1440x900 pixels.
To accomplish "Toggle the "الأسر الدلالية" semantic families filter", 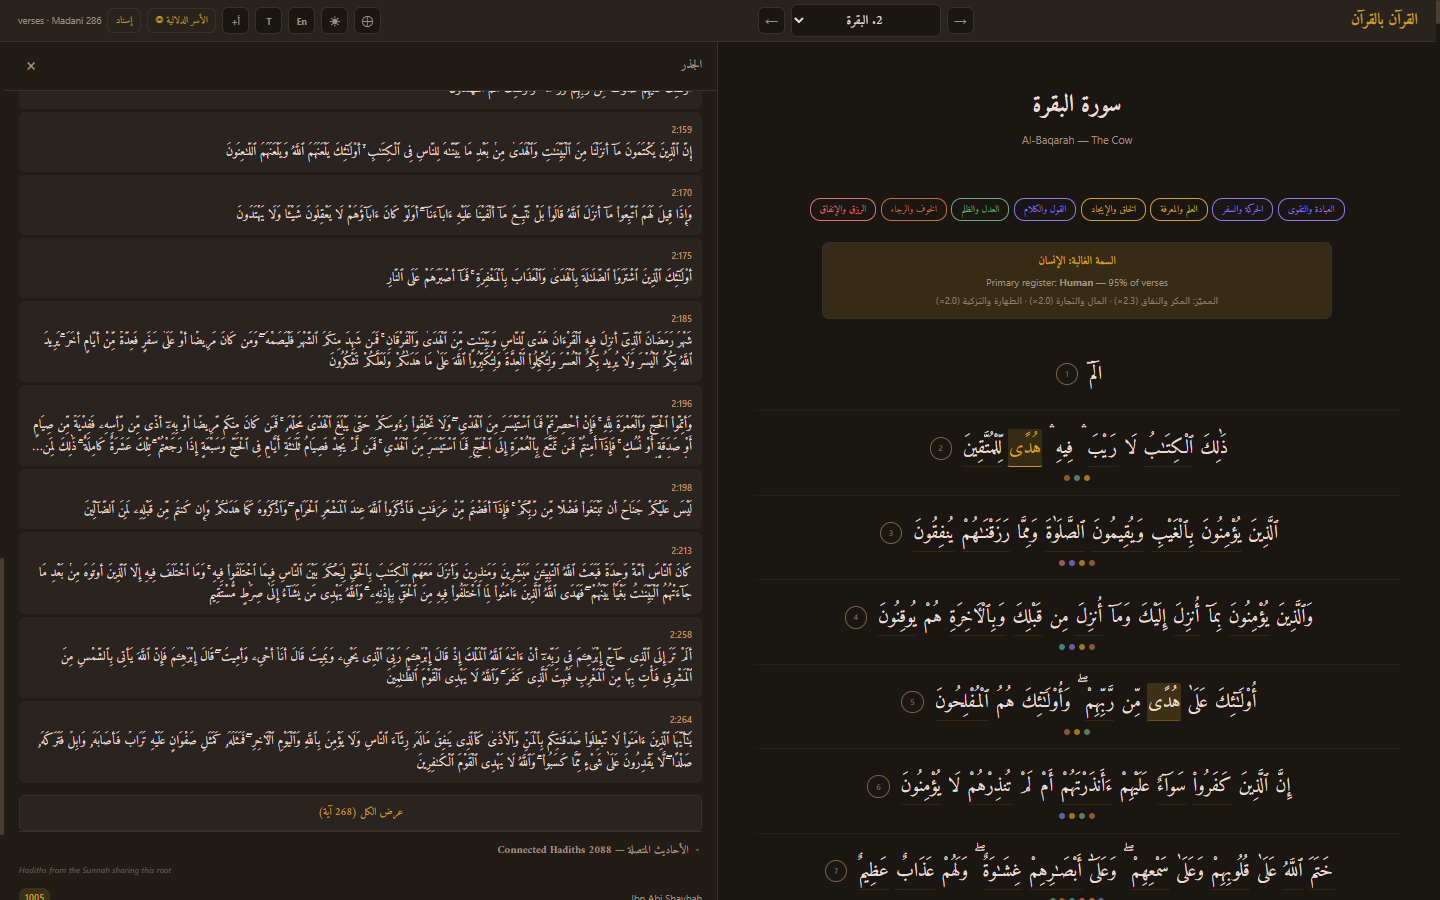I will pyautogui.click(x=181, y=20).
